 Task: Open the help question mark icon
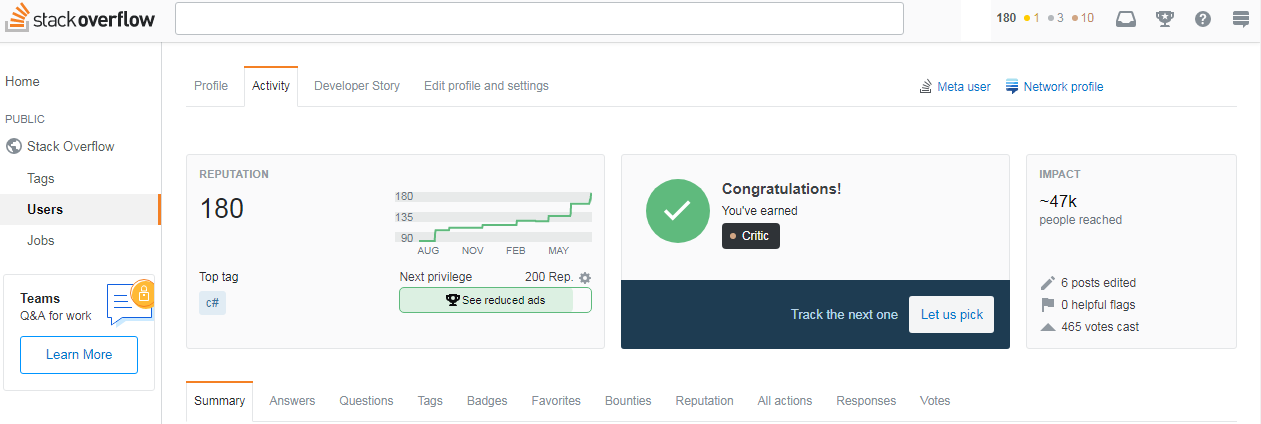click(x=1203, y=18)
